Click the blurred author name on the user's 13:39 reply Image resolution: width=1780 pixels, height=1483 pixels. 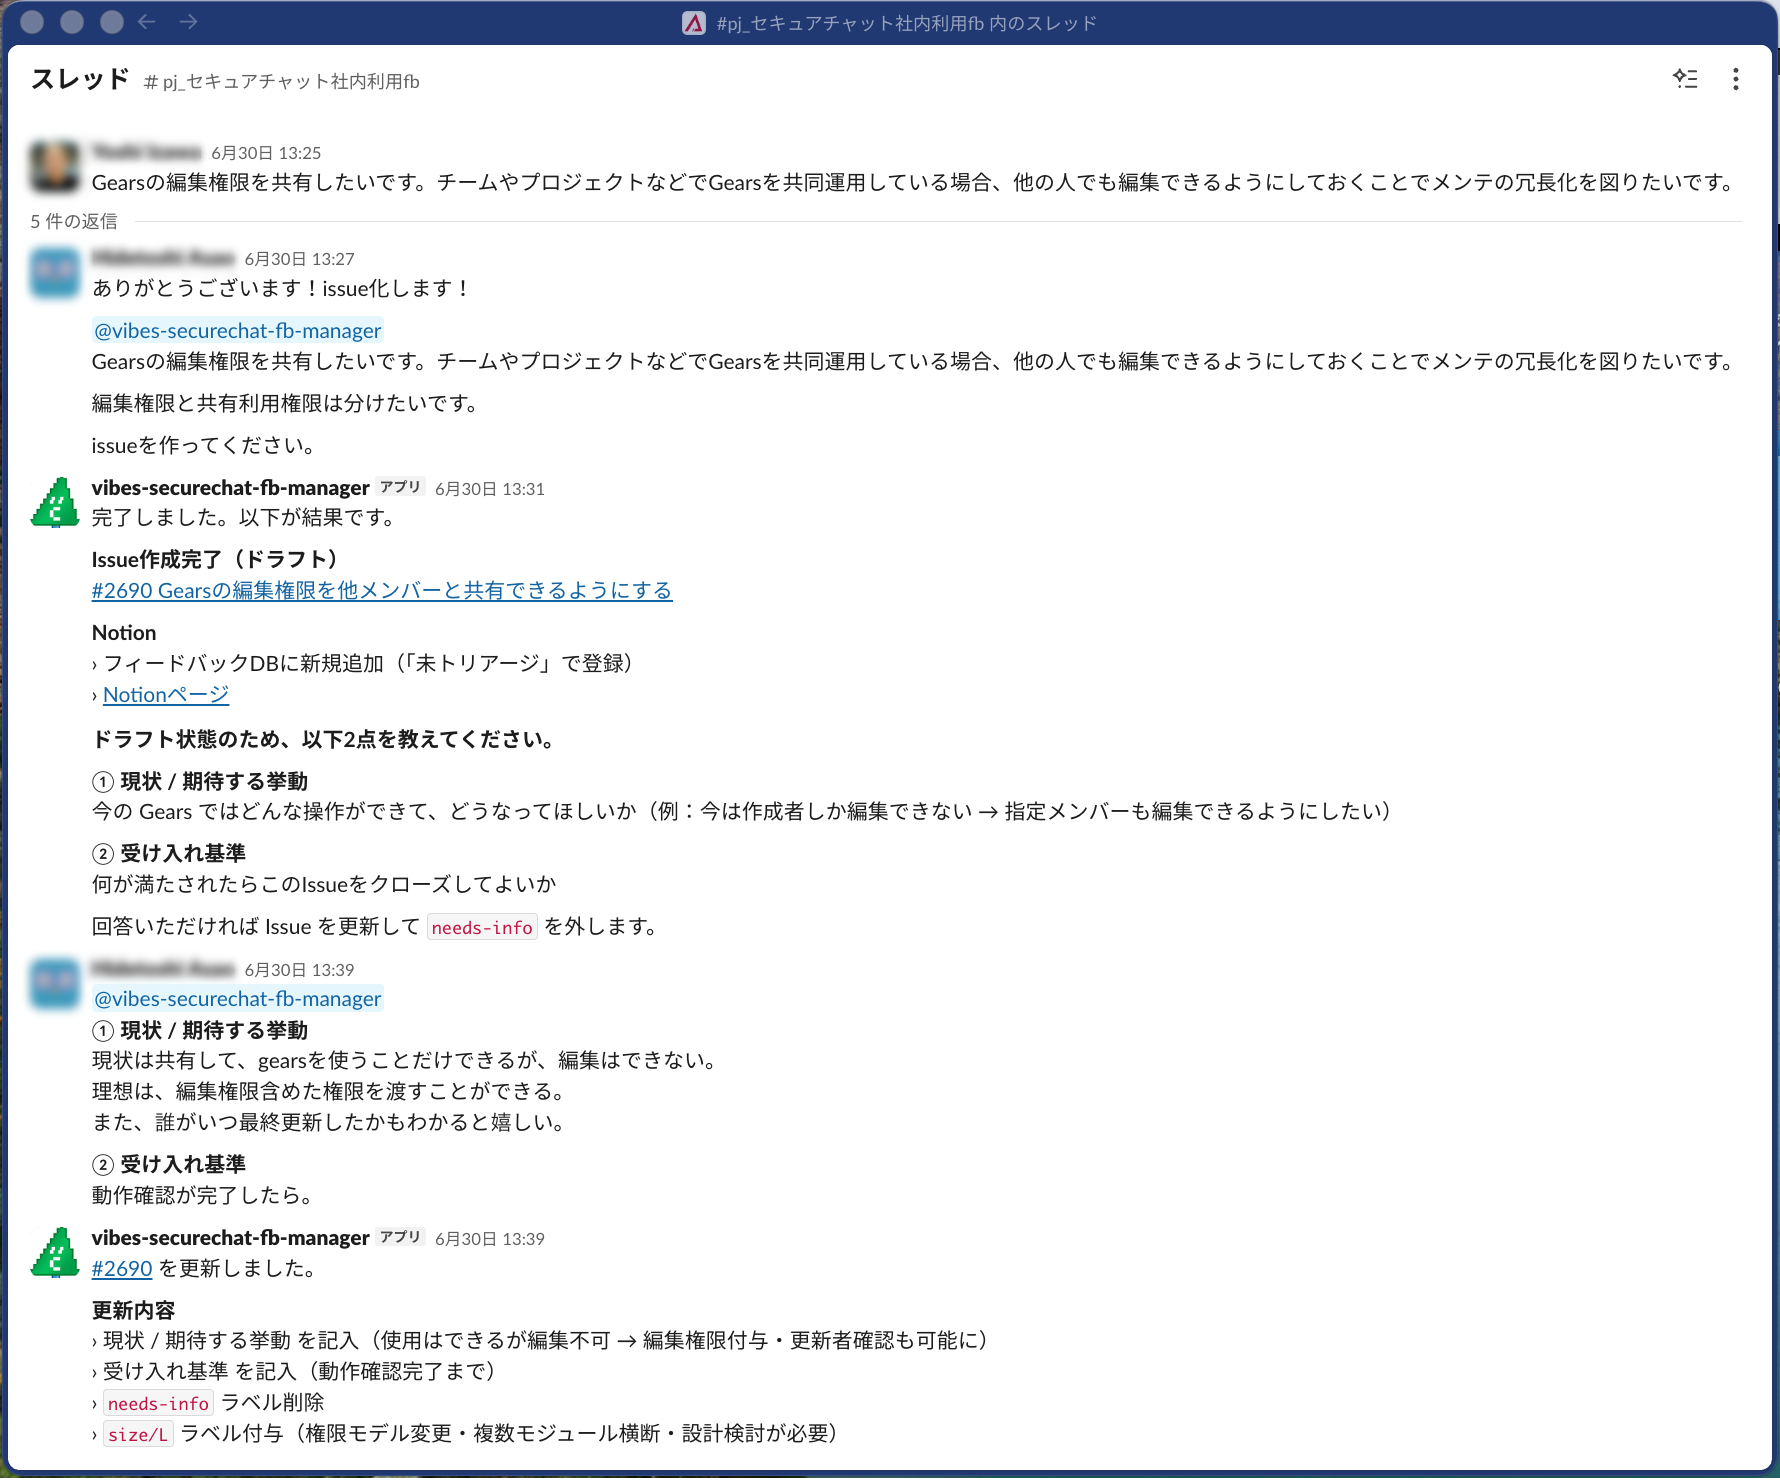(163, 969)
